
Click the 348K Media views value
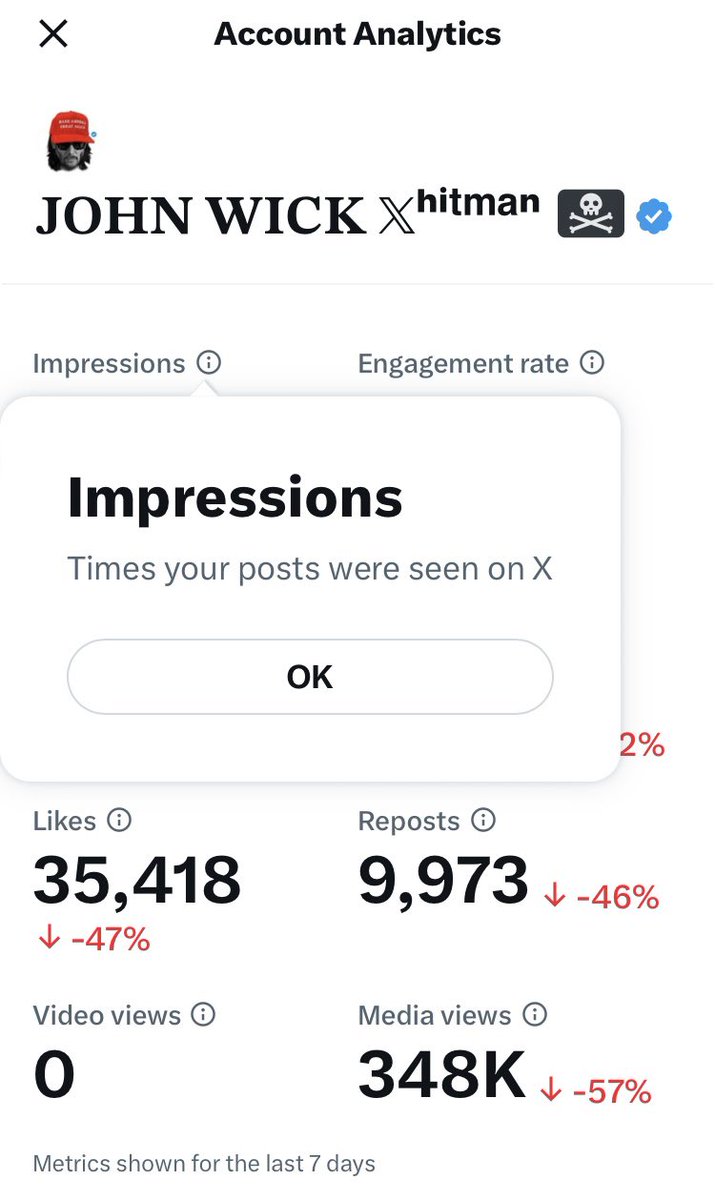click(x=441, y=1075)
